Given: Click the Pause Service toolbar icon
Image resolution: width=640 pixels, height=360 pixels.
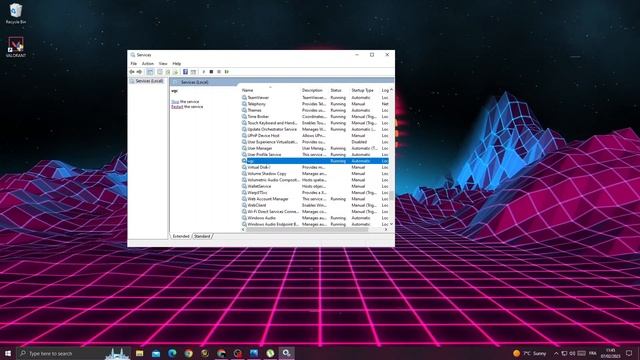Looking at the screenshot, I should (219, 72).
